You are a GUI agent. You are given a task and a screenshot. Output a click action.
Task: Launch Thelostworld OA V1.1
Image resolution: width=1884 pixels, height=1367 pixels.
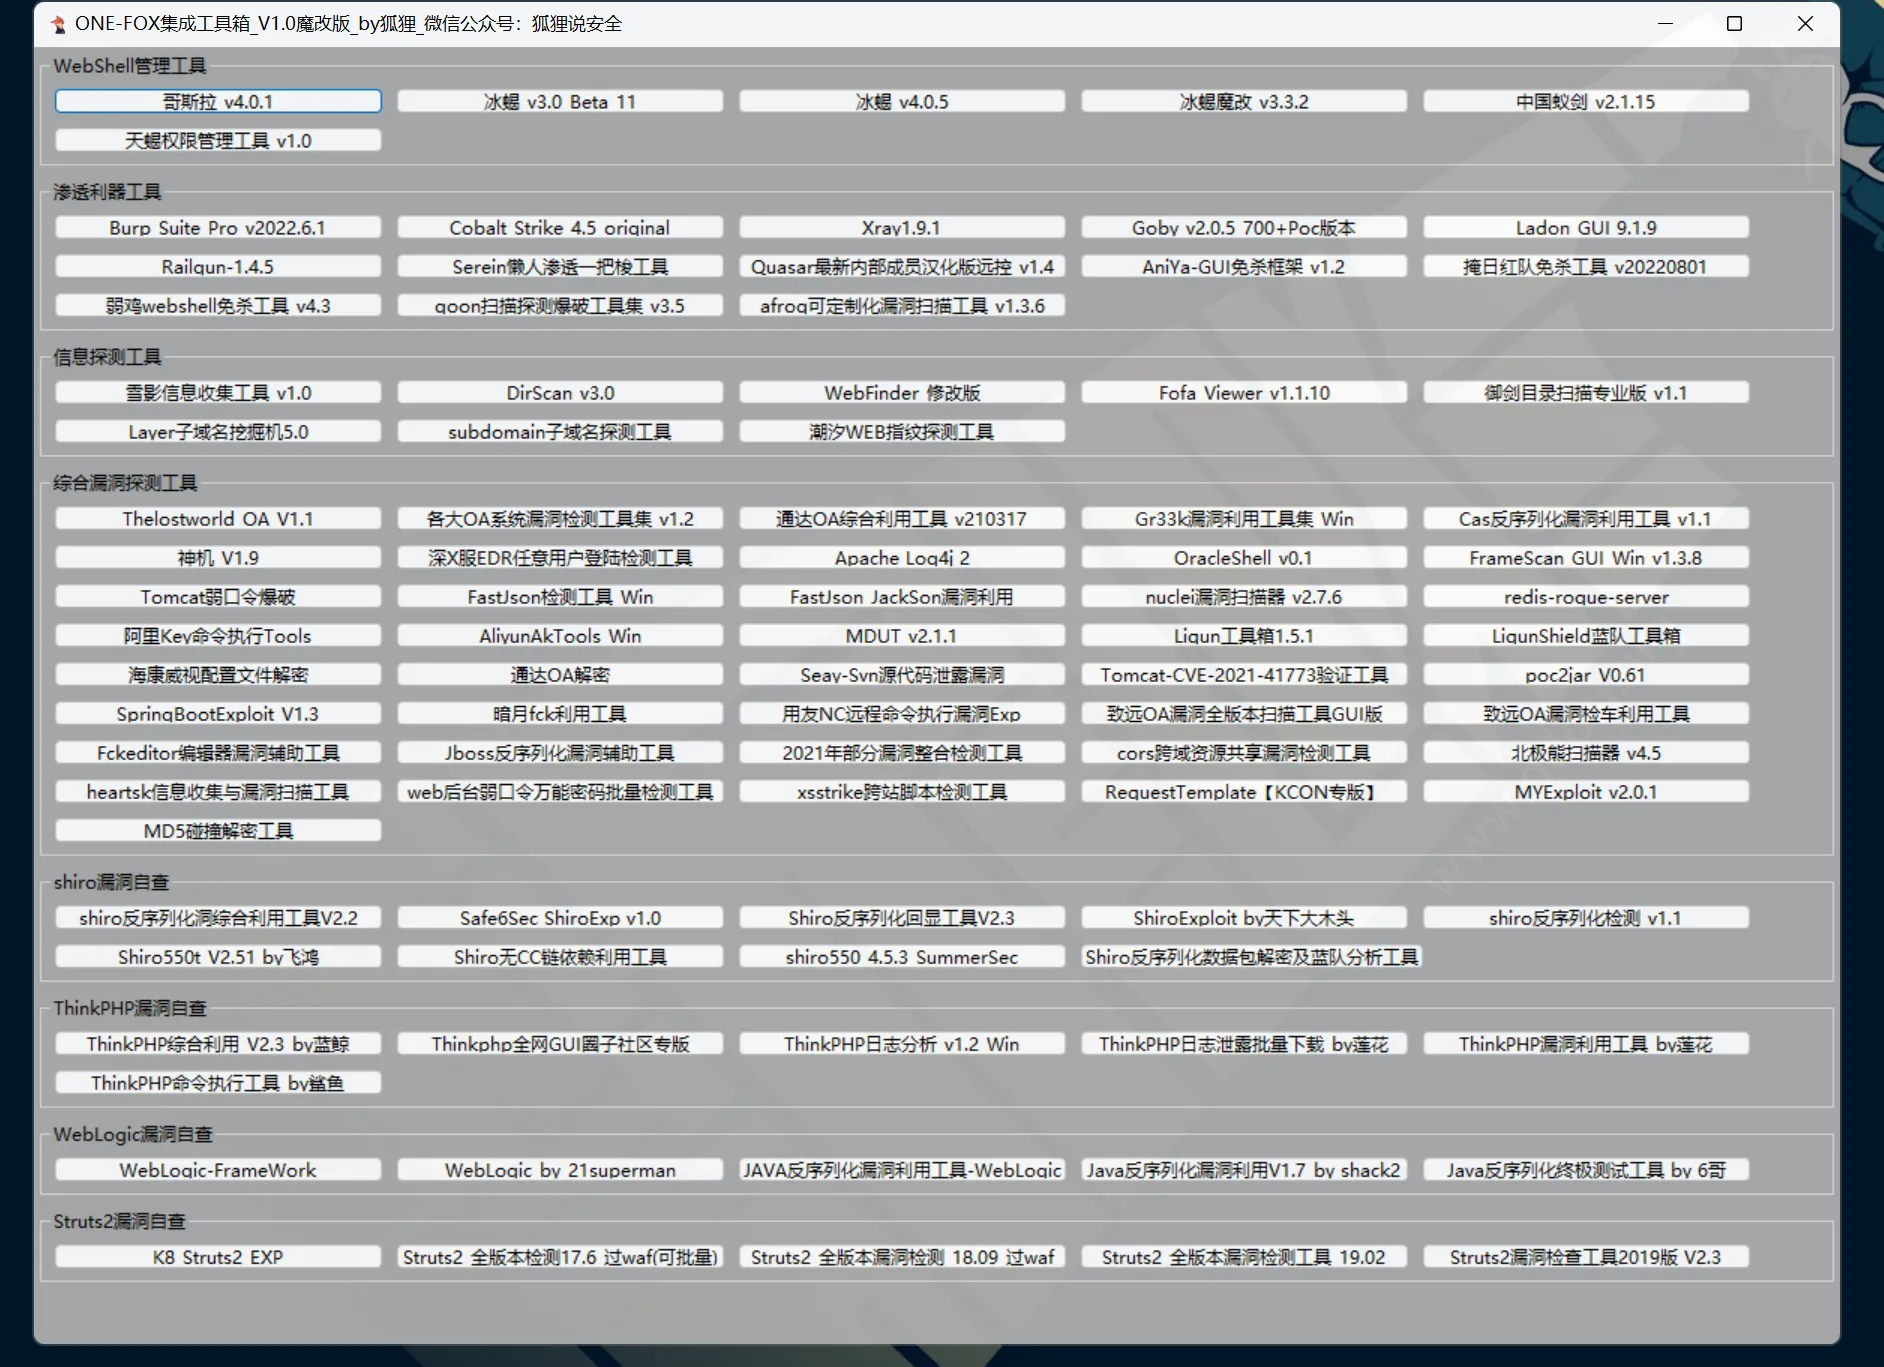click(218, 519)
